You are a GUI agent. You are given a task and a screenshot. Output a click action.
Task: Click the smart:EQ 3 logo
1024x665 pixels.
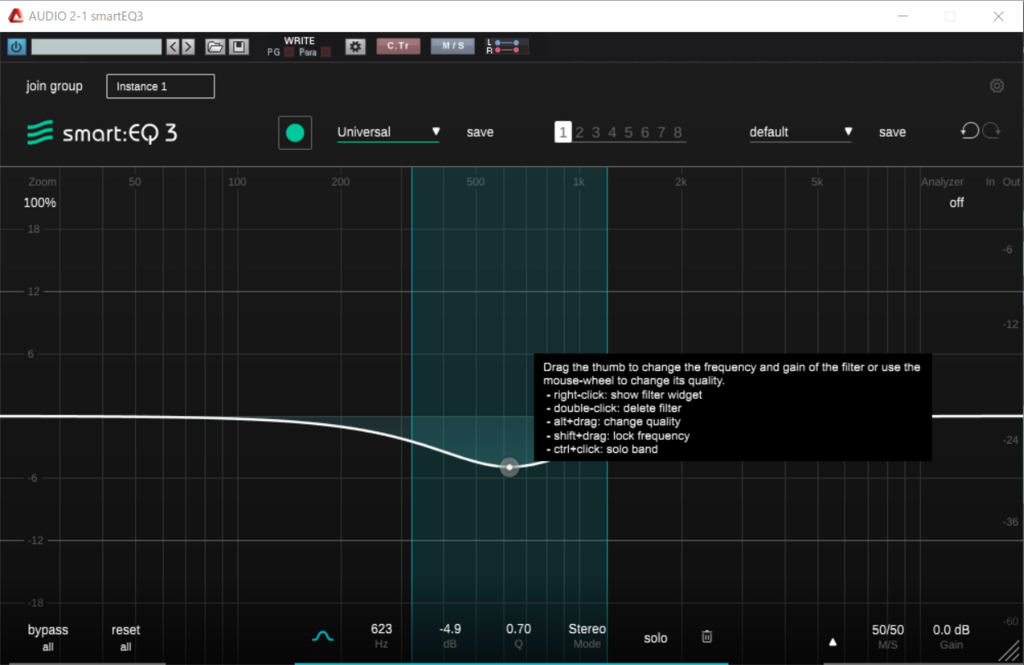pyautogui.click(x=102, y=133)
